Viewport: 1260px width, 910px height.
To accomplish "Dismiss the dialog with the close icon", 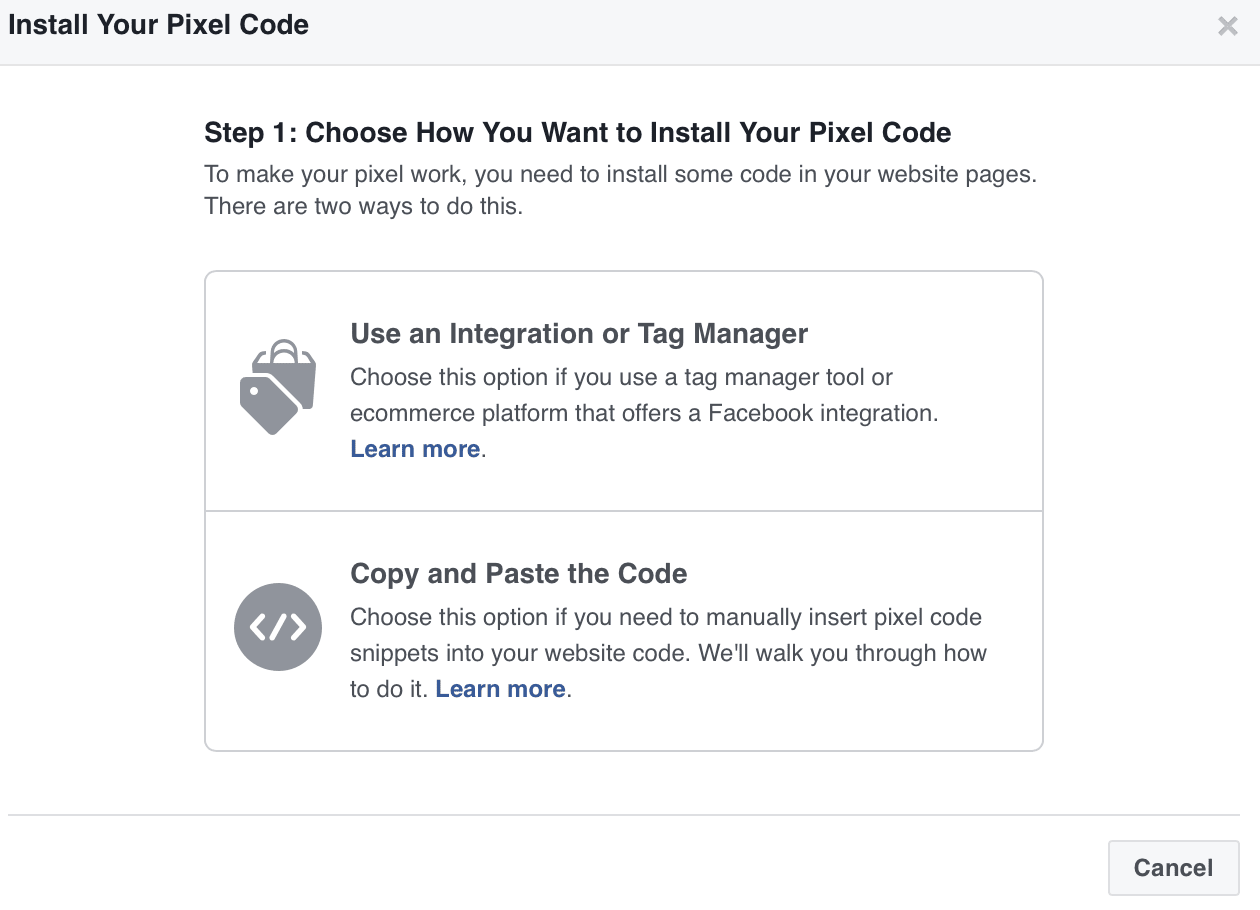I will click(1227, 26).
